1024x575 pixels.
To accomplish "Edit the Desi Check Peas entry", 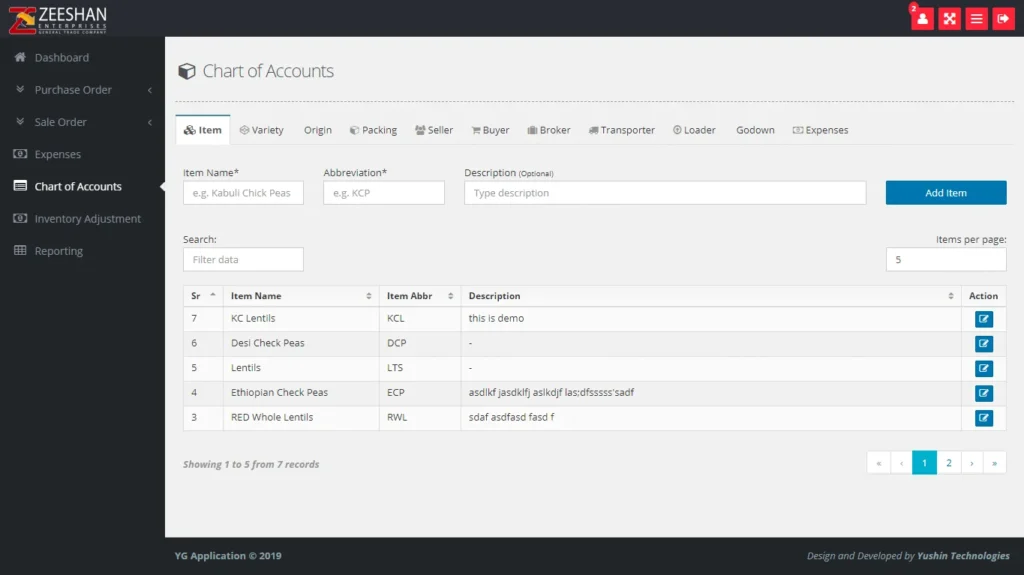I will (983, 344).
